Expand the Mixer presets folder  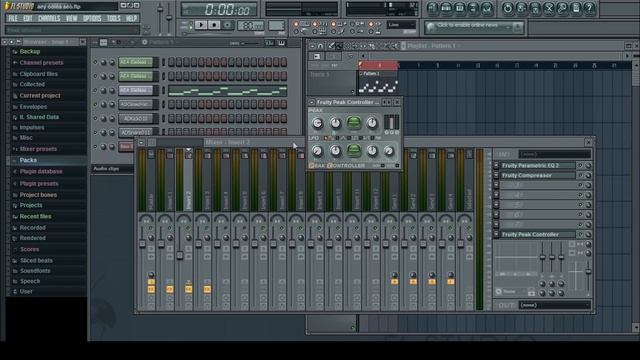tap(38, 149)
